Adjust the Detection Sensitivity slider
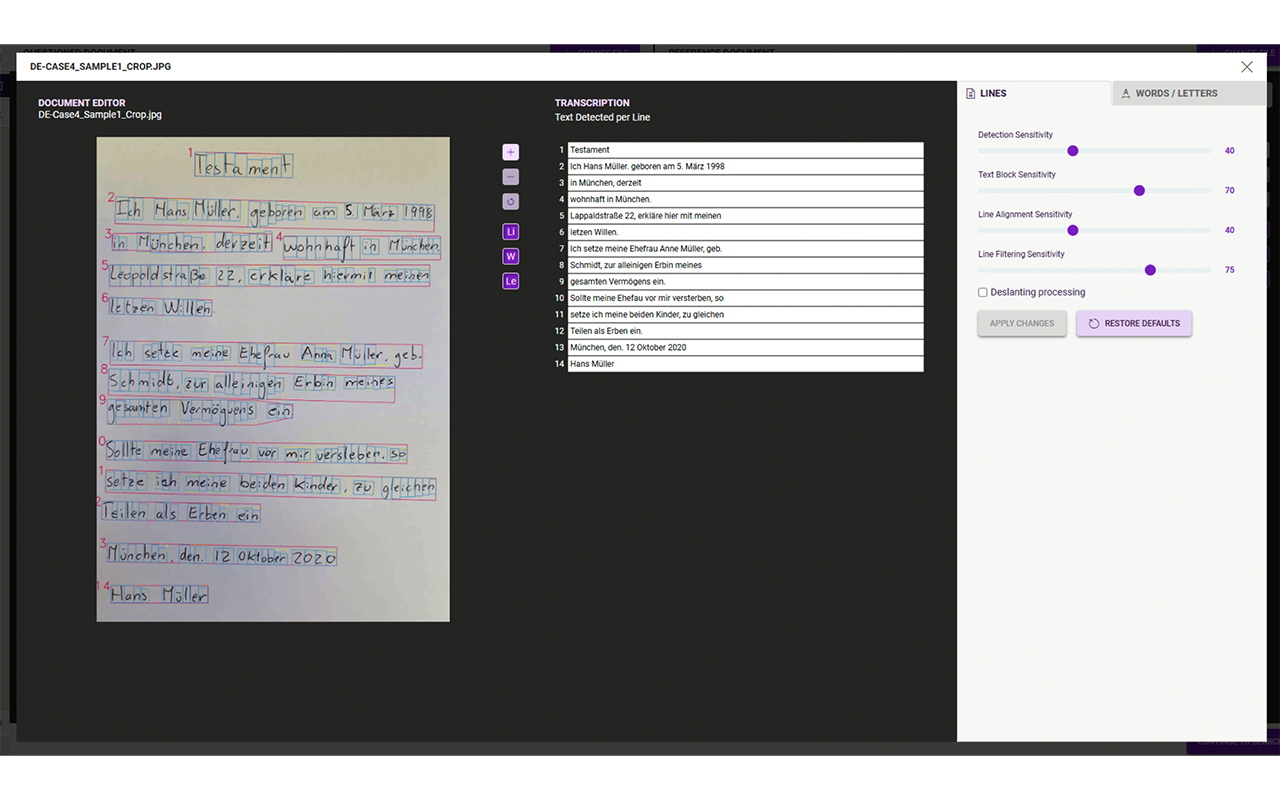The width and height of the screenshot is (1280, 800). 1073,151
